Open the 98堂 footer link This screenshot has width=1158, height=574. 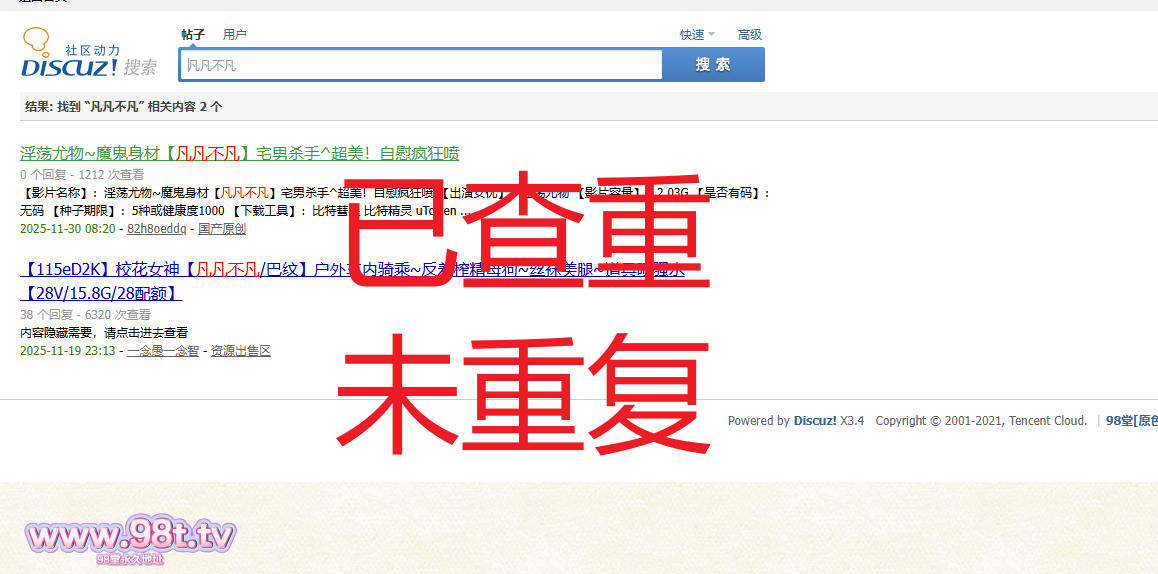[1130, 421]
